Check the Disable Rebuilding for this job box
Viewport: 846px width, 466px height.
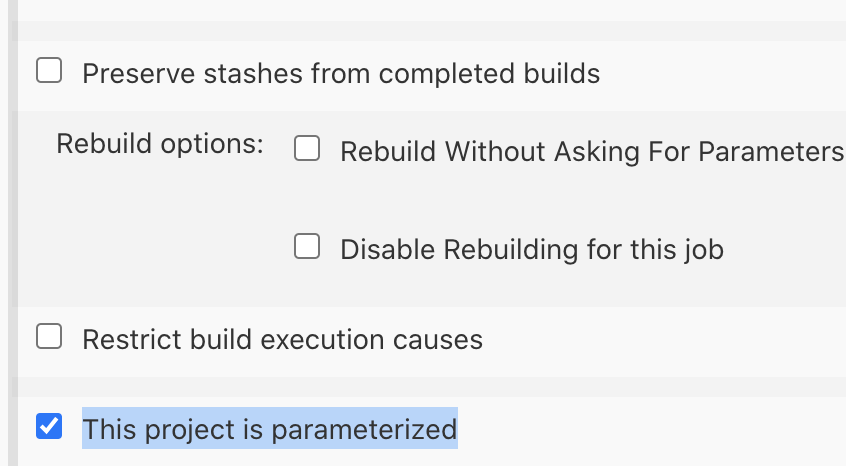coord(306,247)
